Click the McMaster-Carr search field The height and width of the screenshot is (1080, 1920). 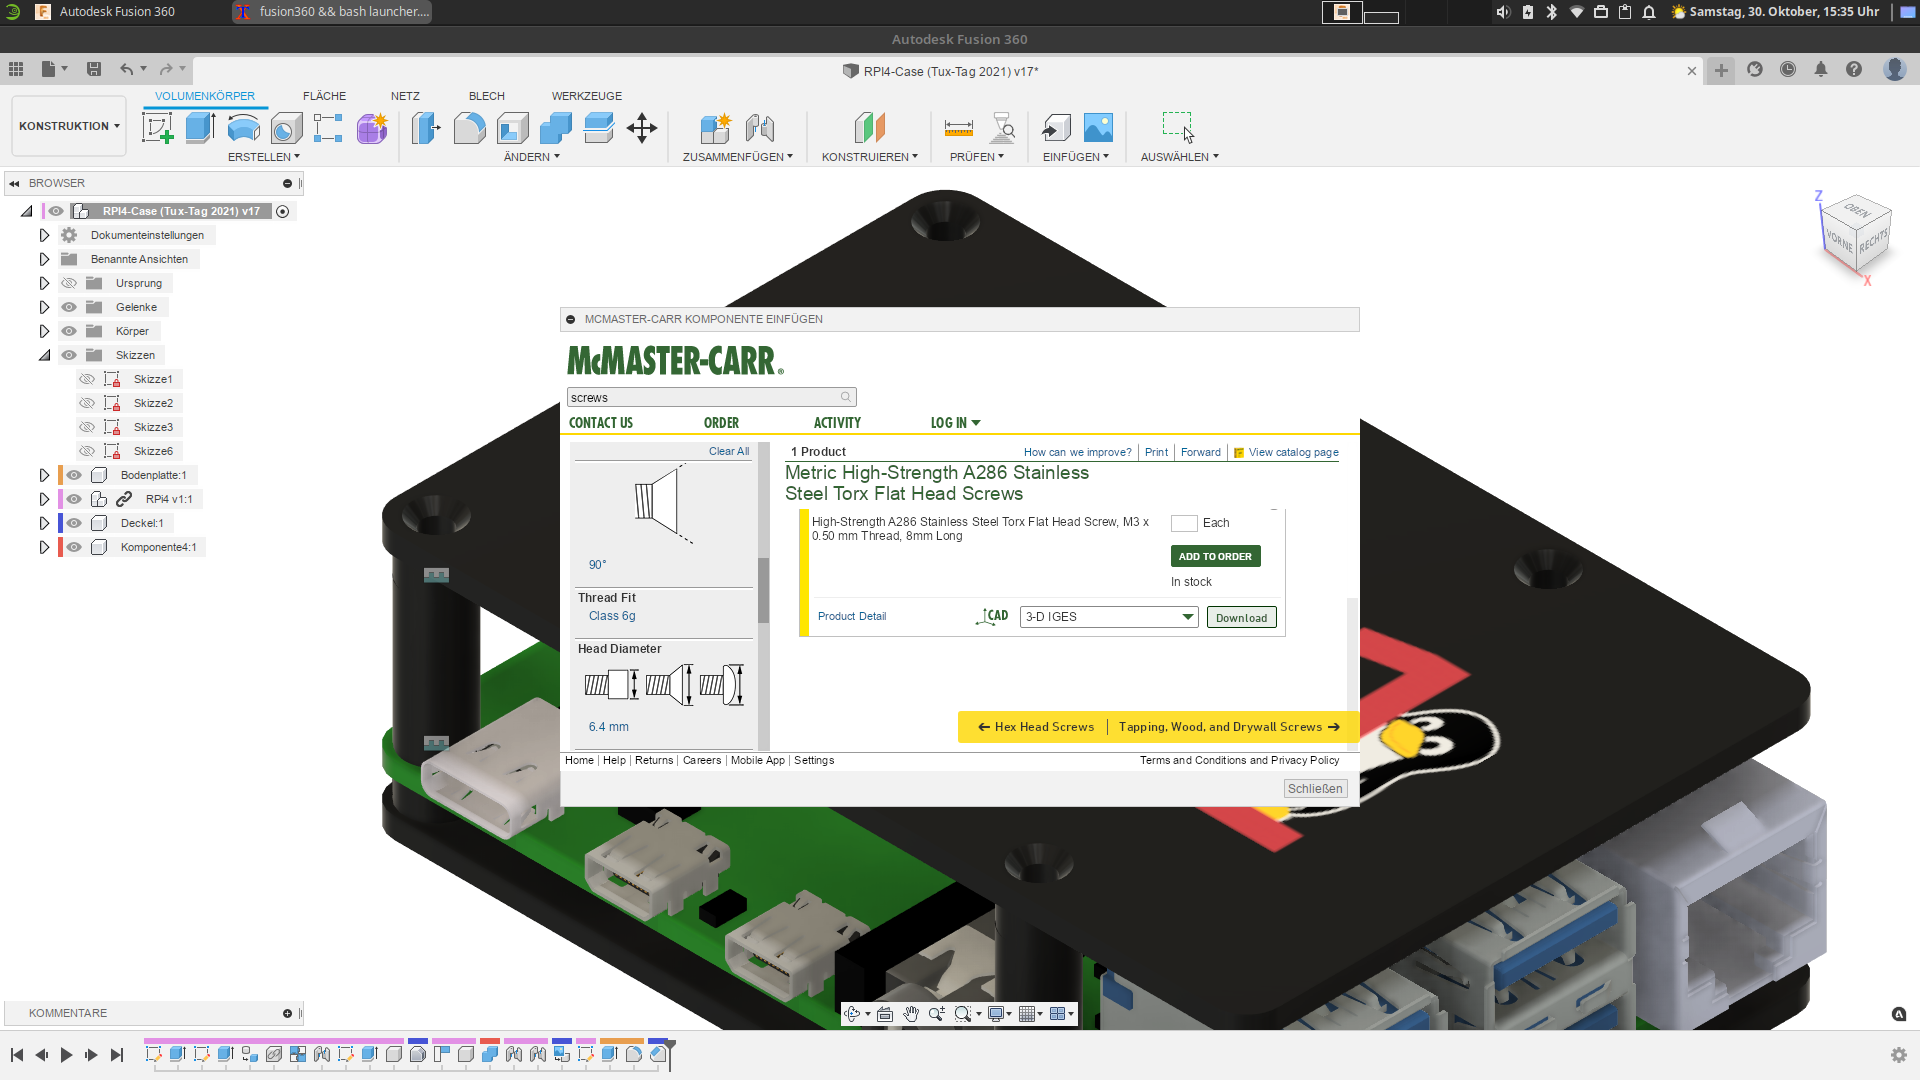[x=711, y=397]
